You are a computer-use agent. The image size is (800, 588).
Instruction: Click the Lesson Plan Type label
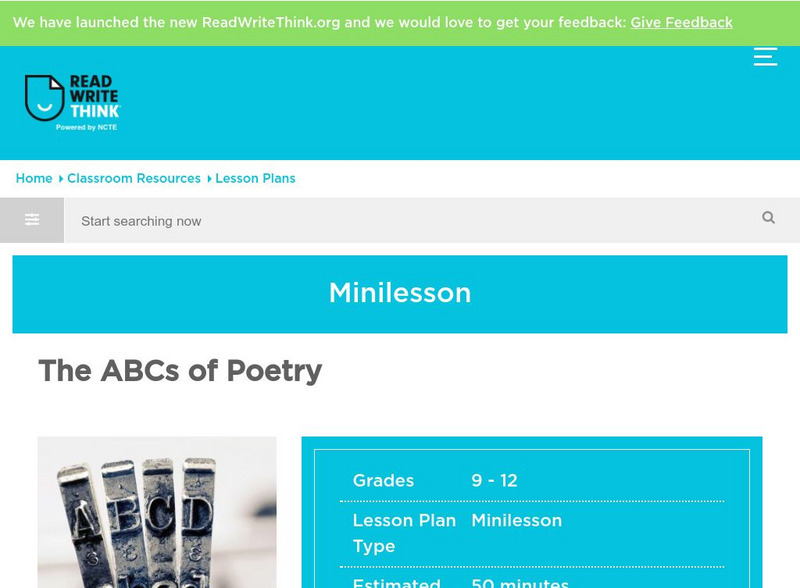[404, 533]
